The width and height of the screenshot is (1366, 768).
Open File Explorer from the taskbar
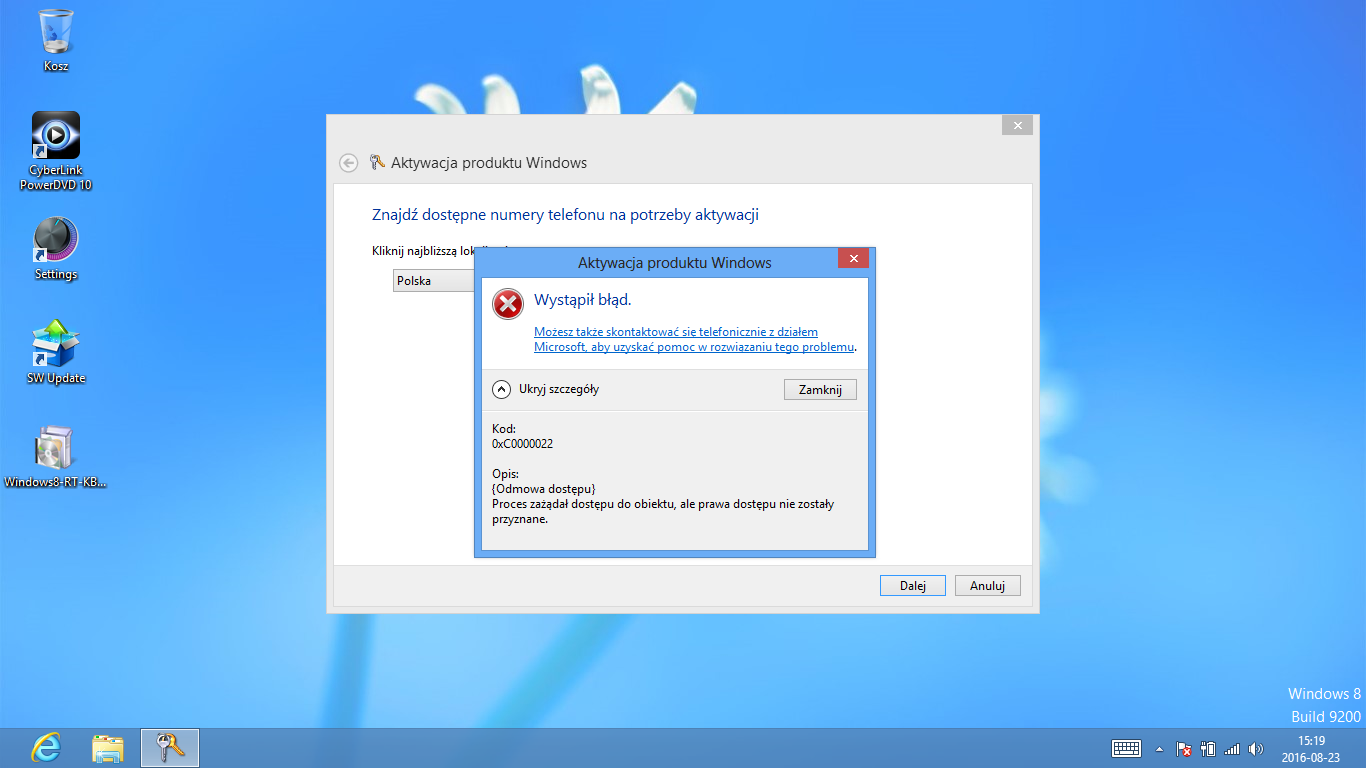click(108, 748)
